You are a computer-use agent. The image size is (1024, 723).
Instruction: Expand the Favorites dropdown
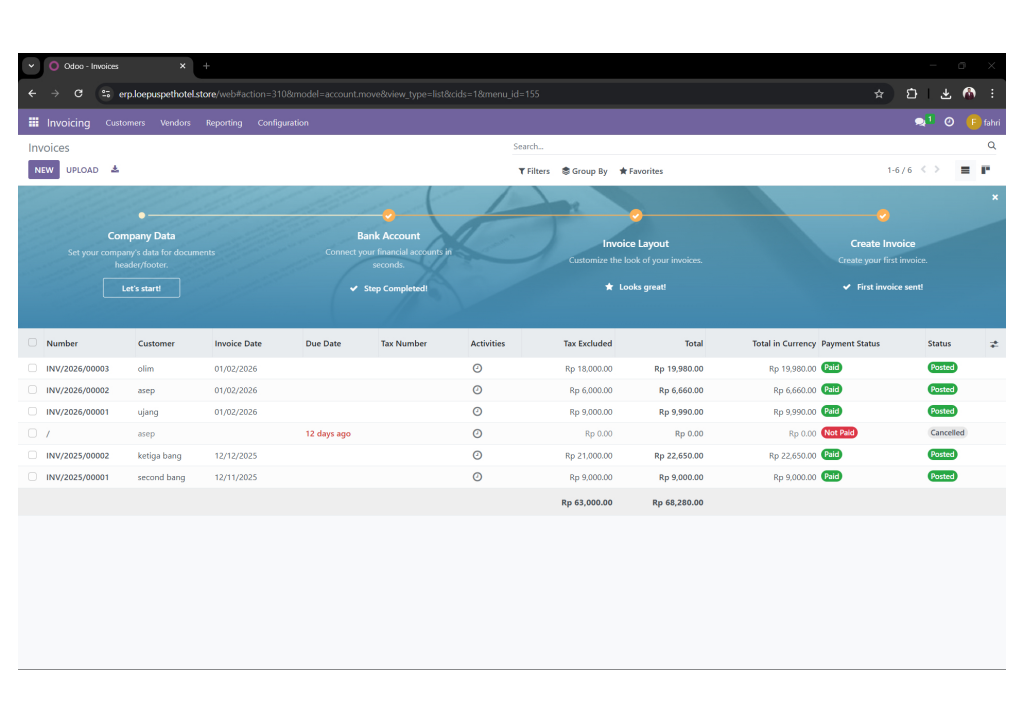(x=641, y=171)
